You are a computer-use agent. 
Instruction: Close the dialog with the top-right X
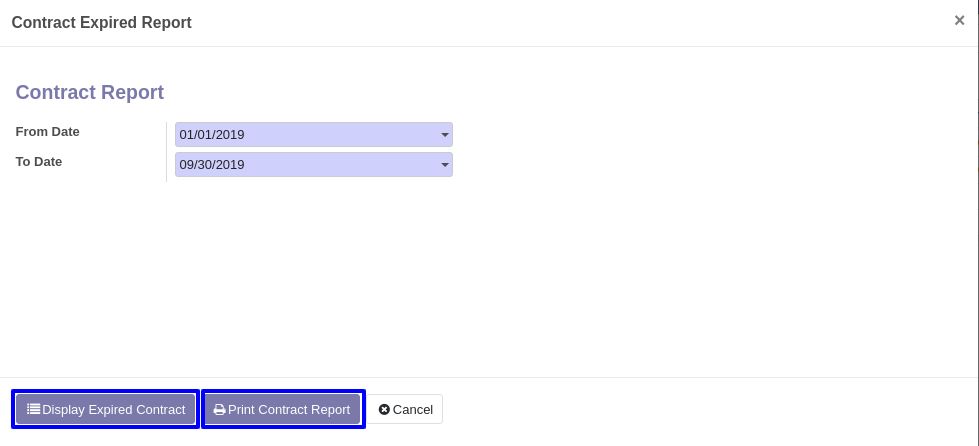[960, 21]
